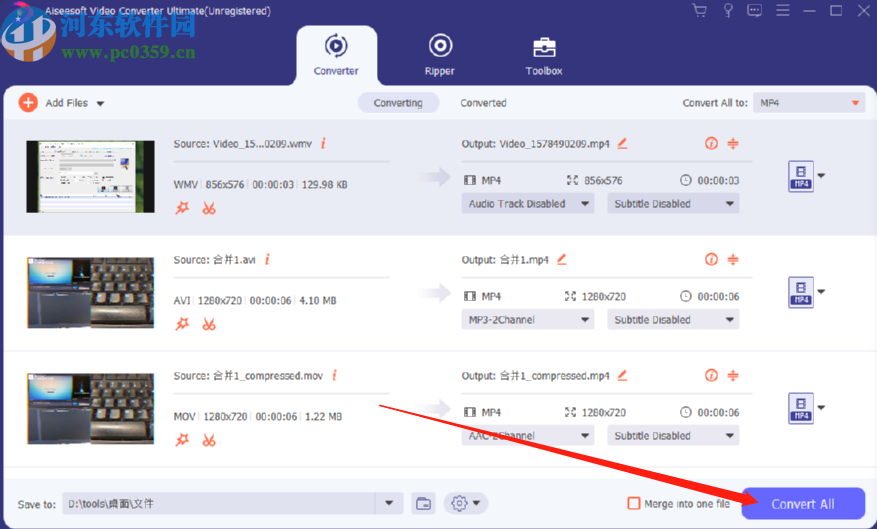Open Audio Track Disabled dropdown
877x529 pixels.
[527, 204]
